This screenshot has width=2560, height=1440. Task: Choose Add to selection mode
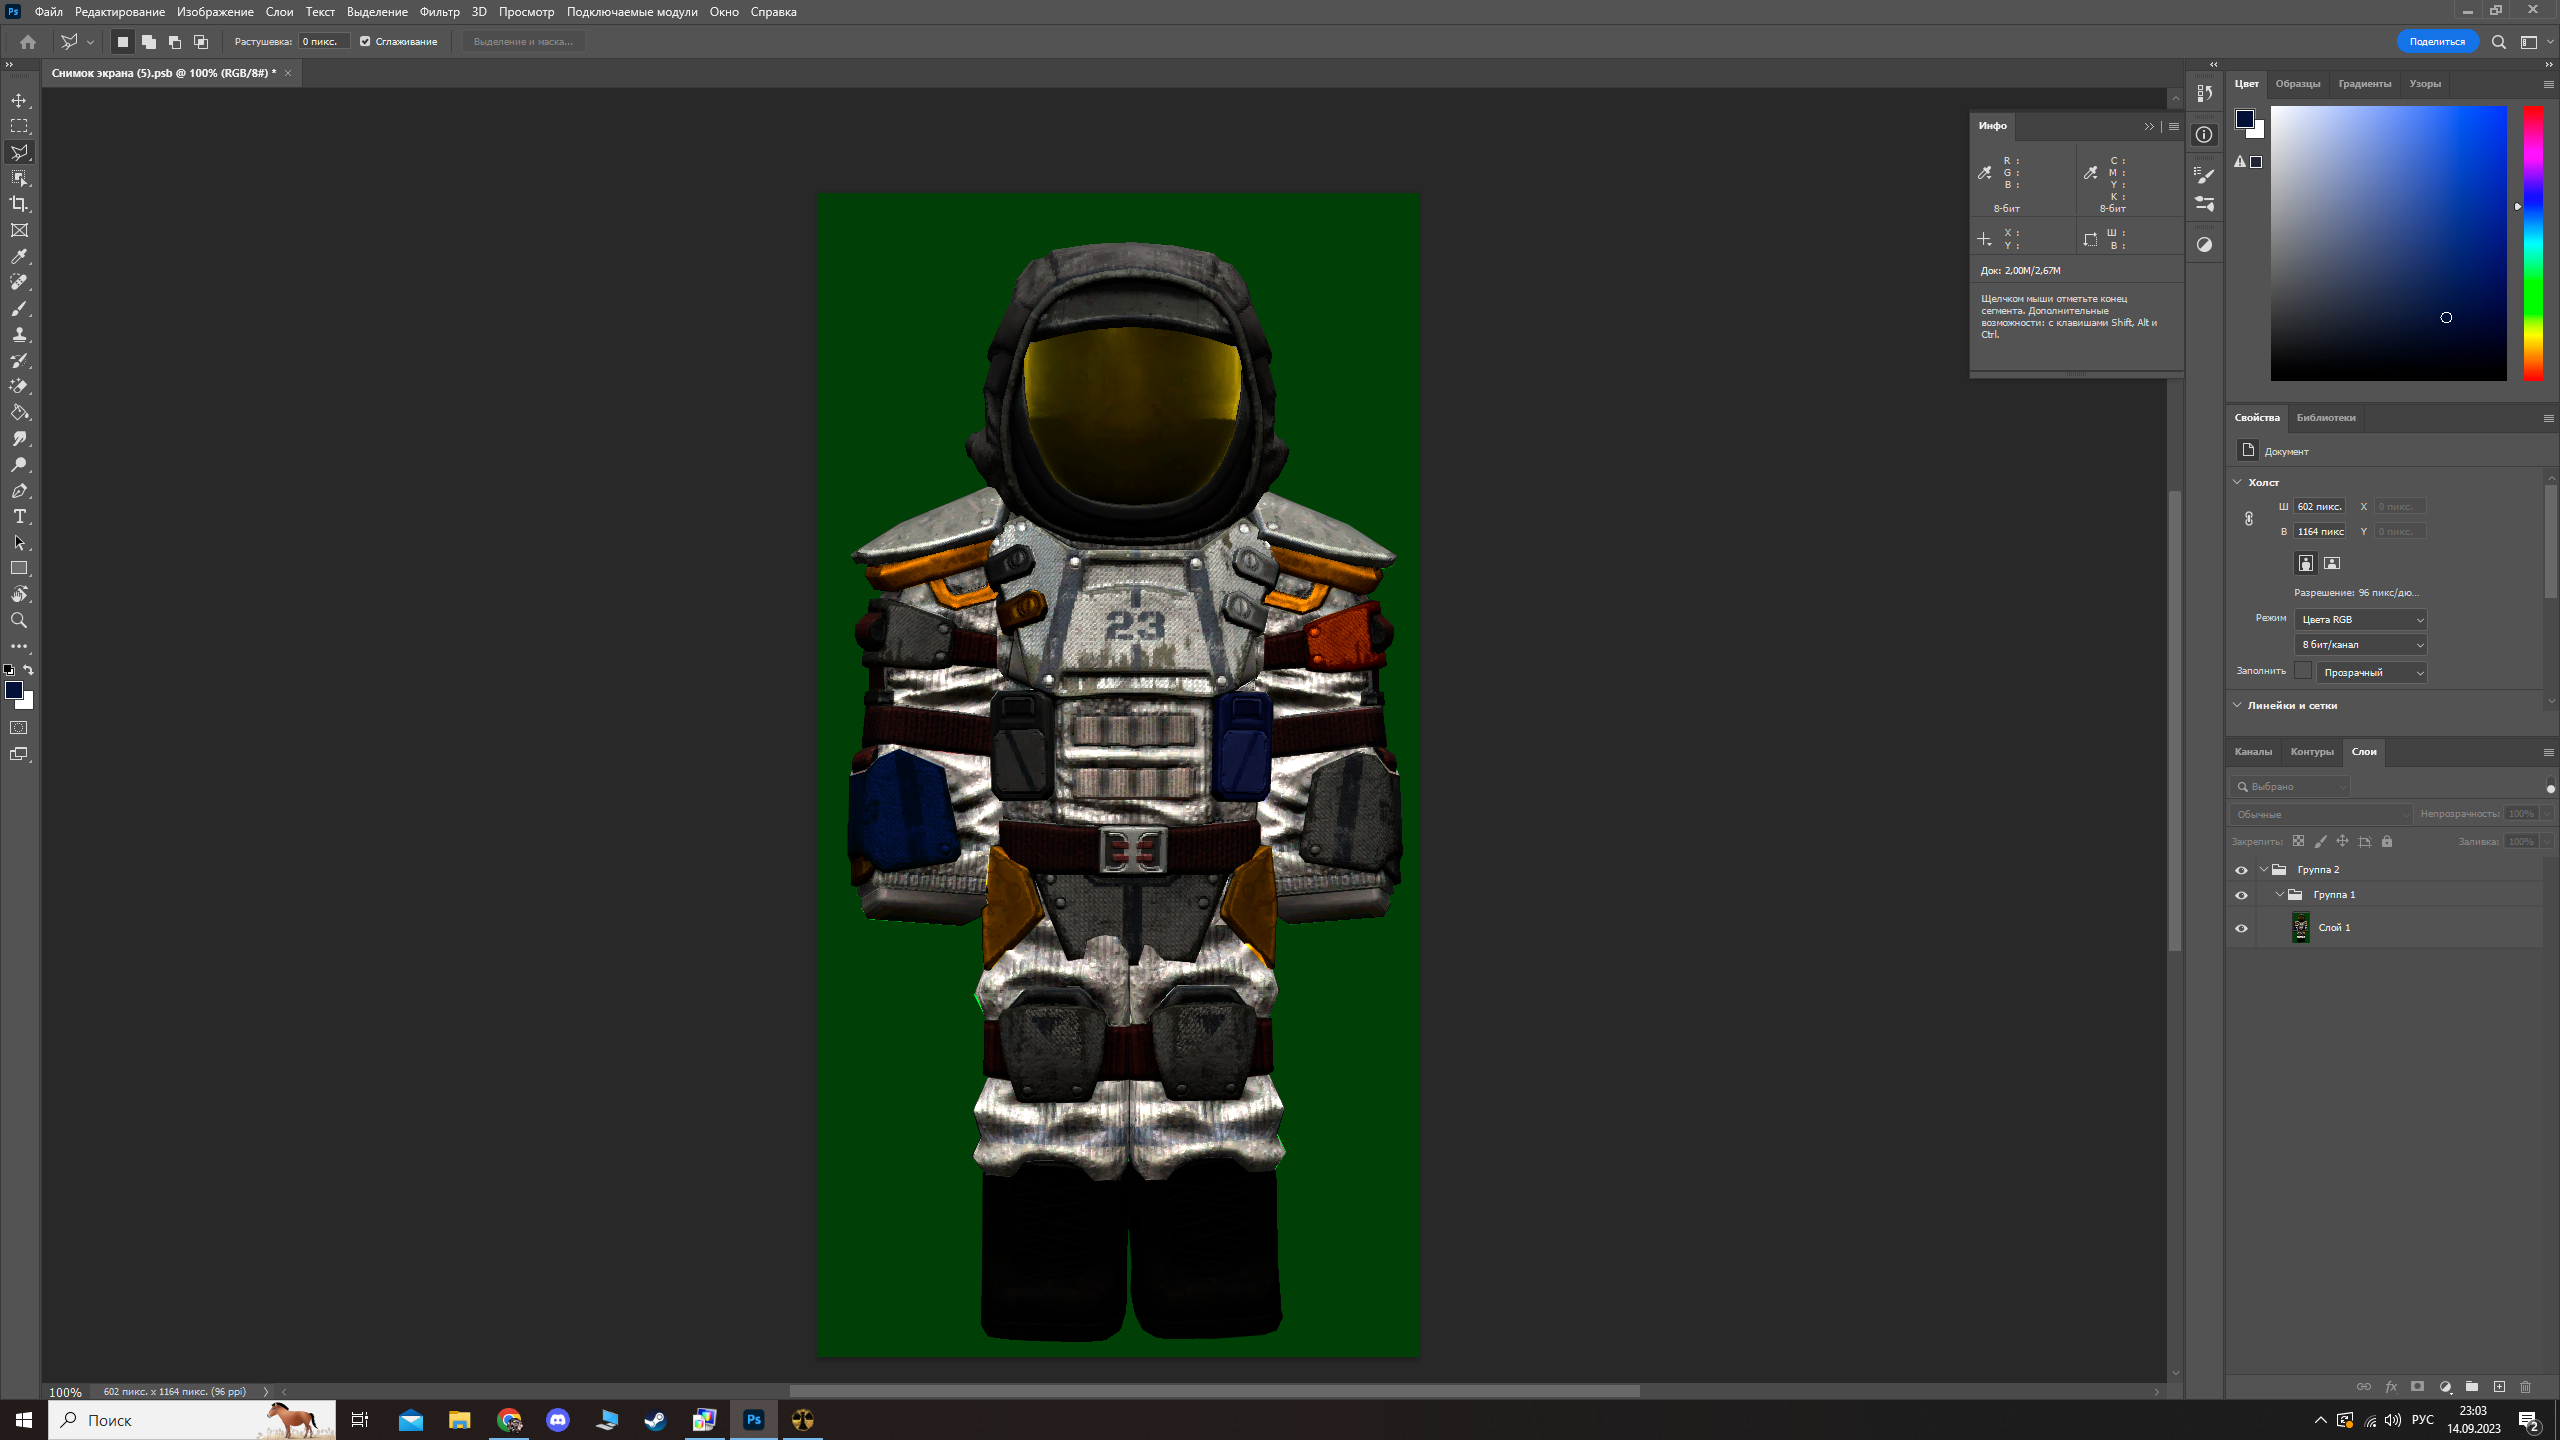tap(148, 42)
